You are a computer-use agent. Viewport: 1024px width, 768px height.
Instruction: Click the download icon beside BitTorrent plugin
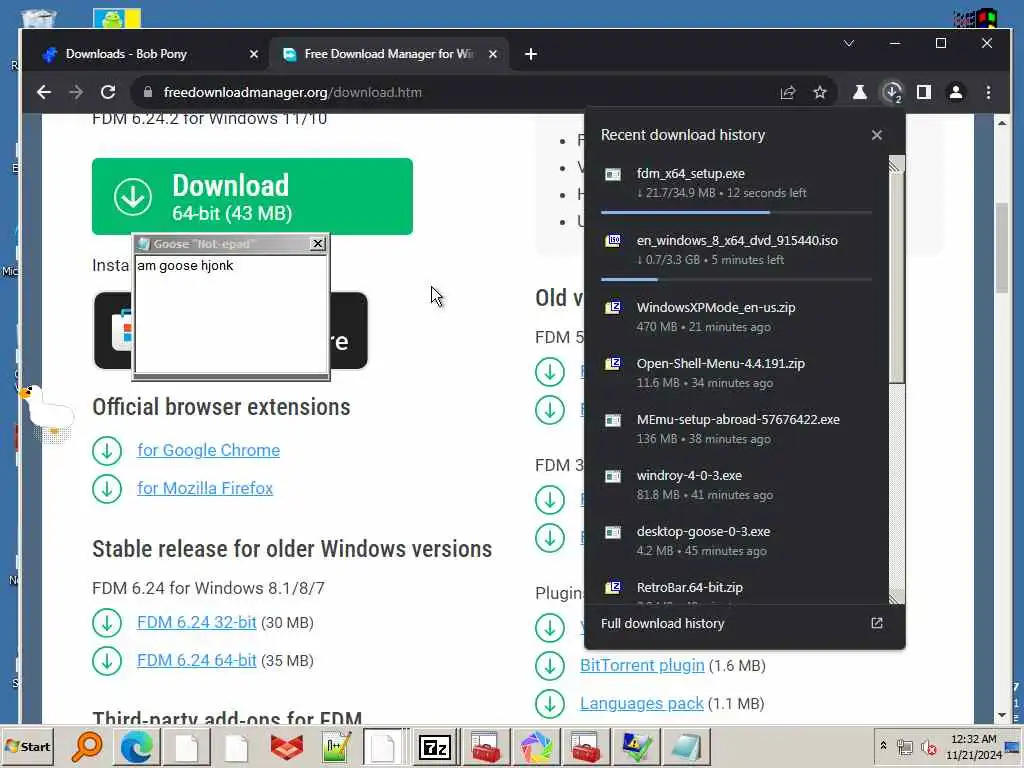(550, 665)
